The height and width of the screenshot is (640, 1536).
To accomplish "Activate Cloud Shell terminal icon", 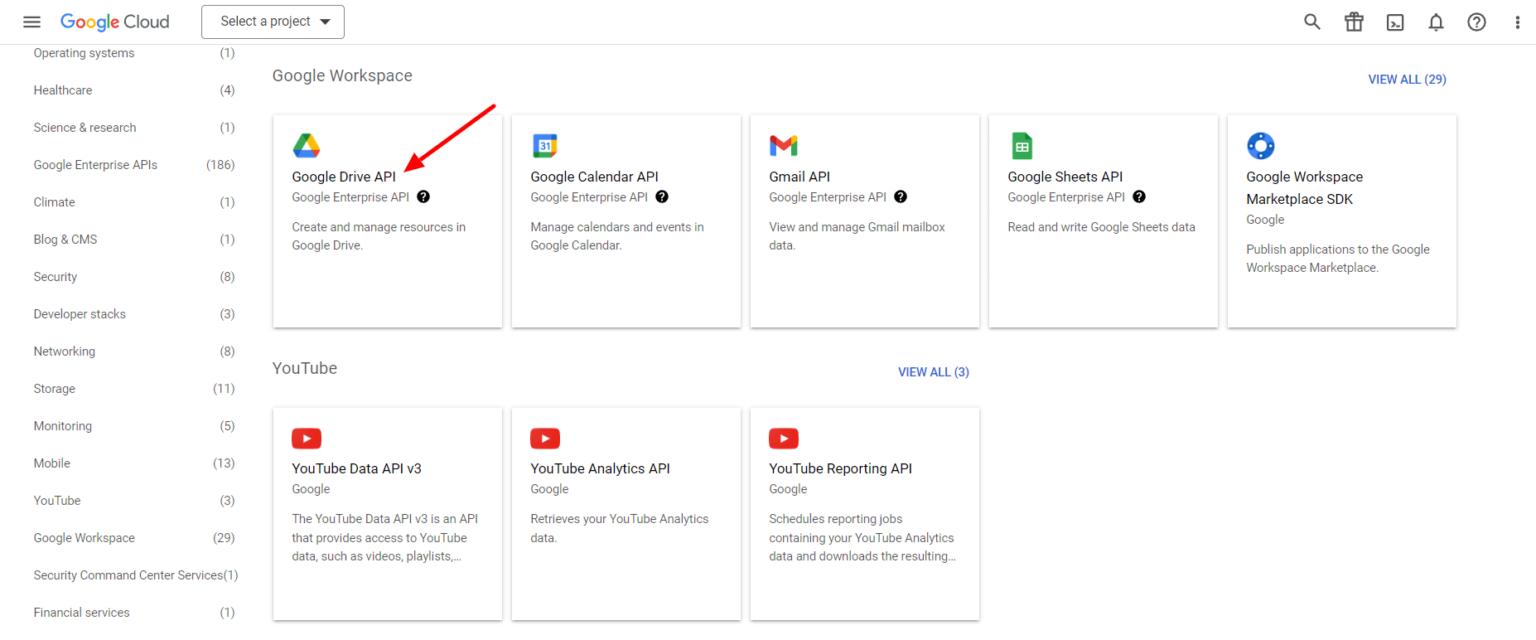I will pos(1394,21).
